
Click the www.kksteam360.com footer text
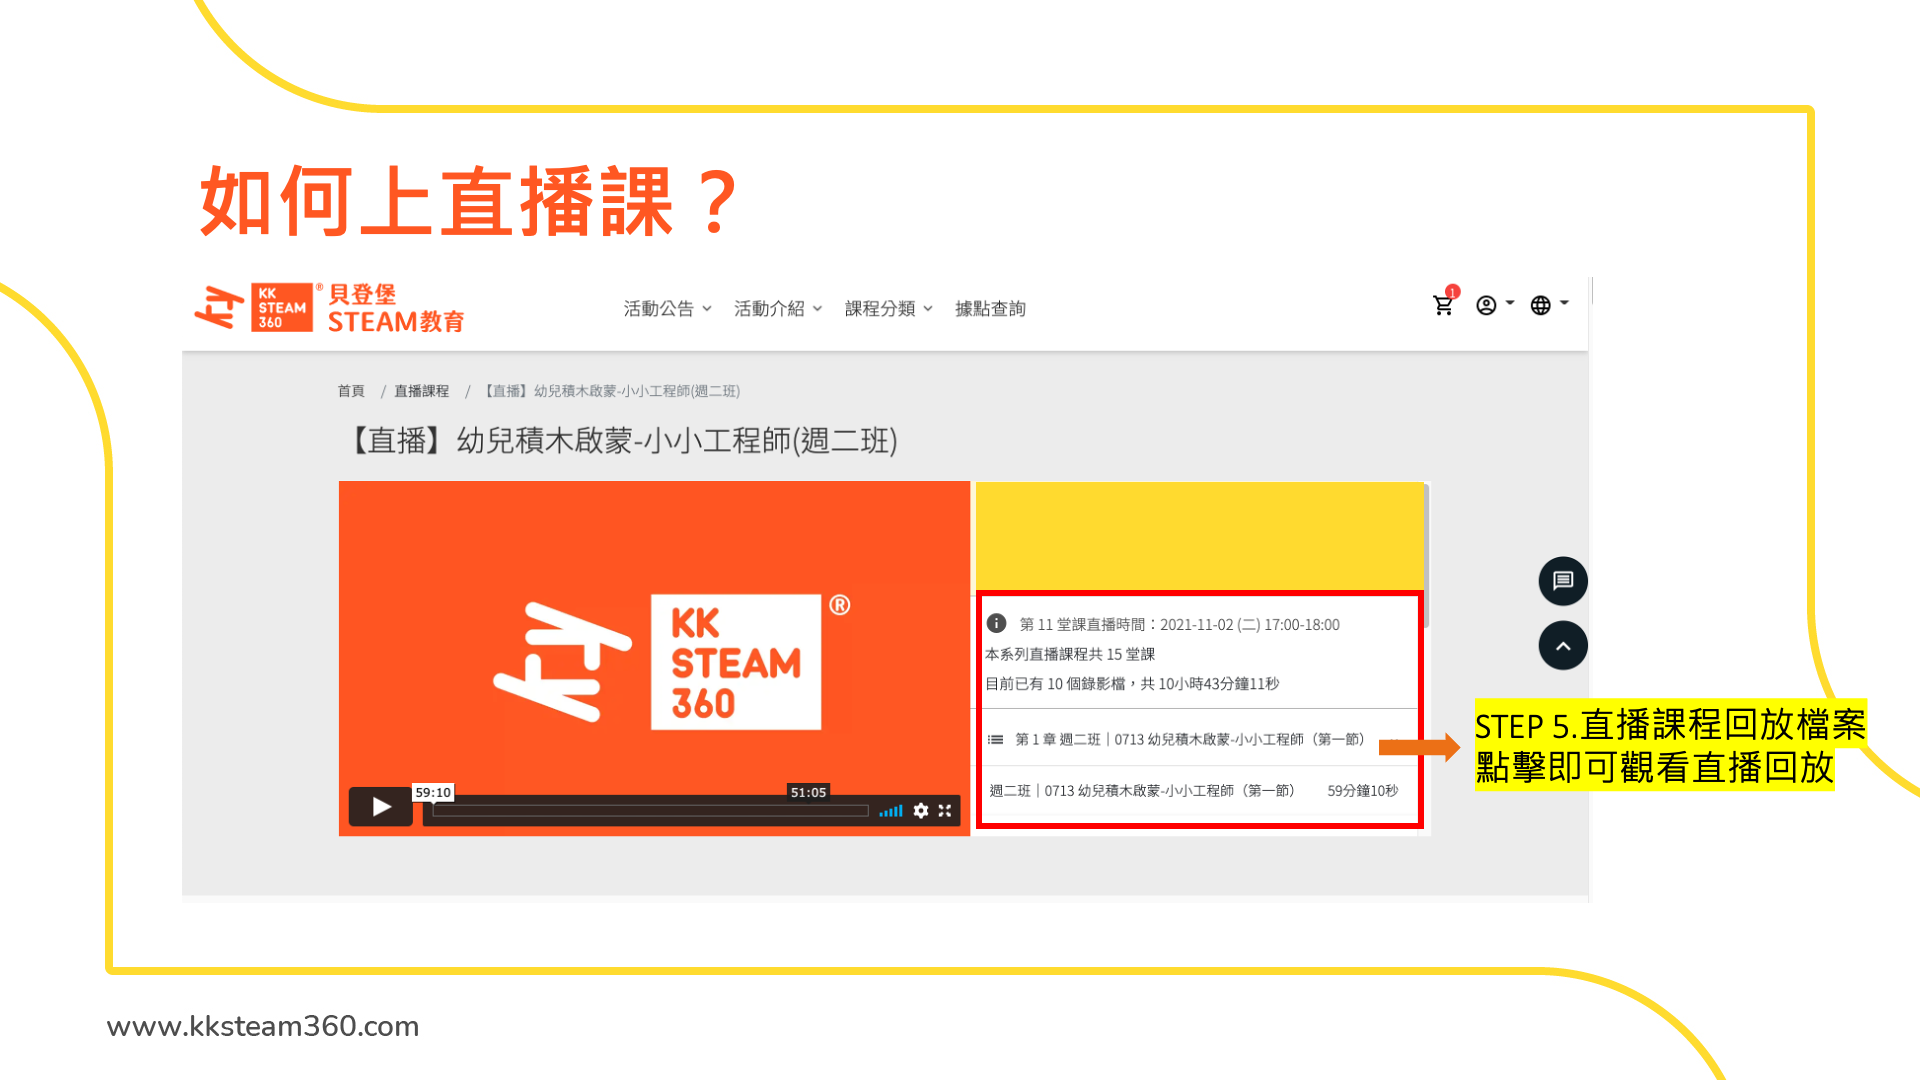263,1027
